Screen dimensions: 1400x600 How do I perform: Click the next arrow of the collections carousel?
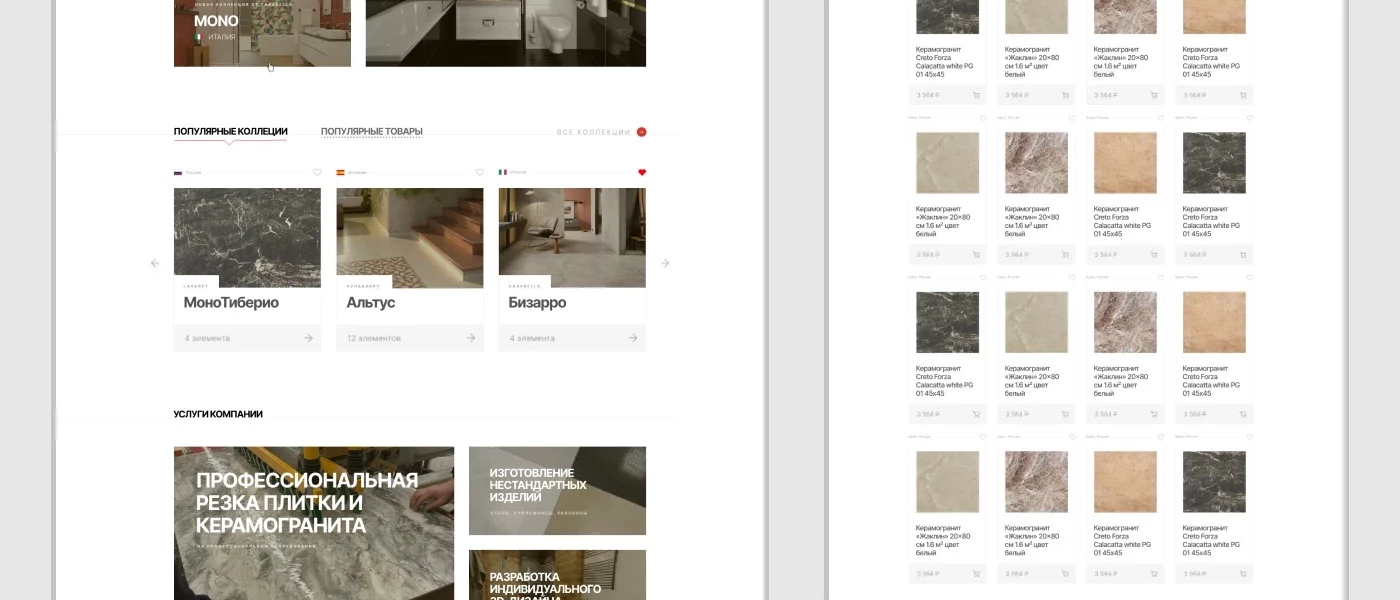[x=665, y=263]
